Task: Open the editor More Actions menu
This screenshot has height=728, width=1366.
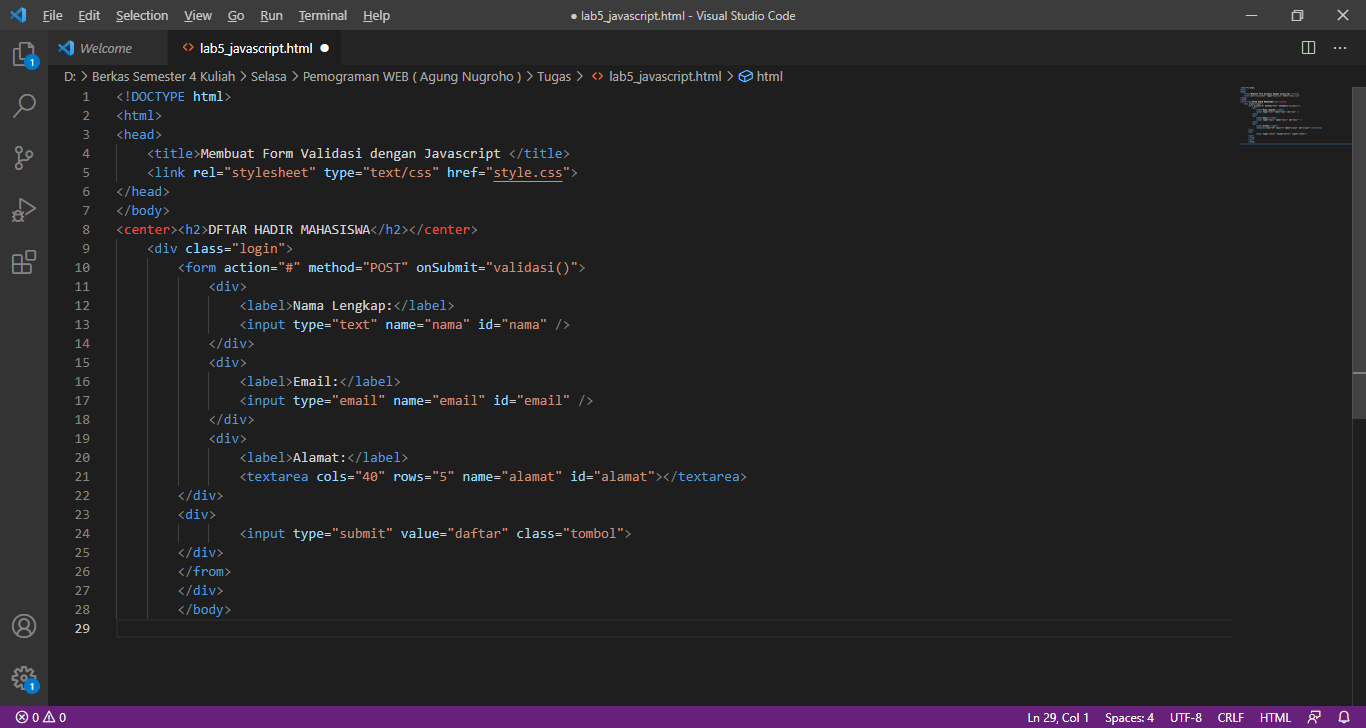Action: pos(1337,47)
